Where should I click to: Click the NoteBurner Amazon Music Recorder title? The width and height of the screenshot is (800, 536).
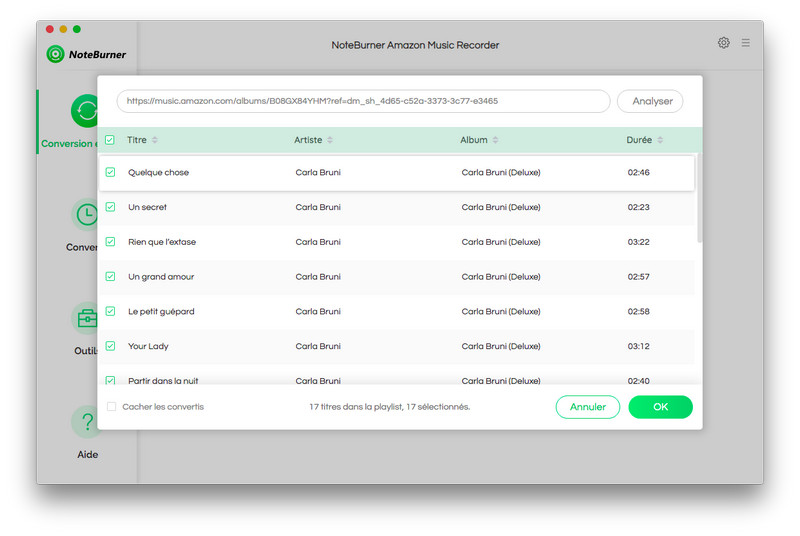[x=415, y=45]
